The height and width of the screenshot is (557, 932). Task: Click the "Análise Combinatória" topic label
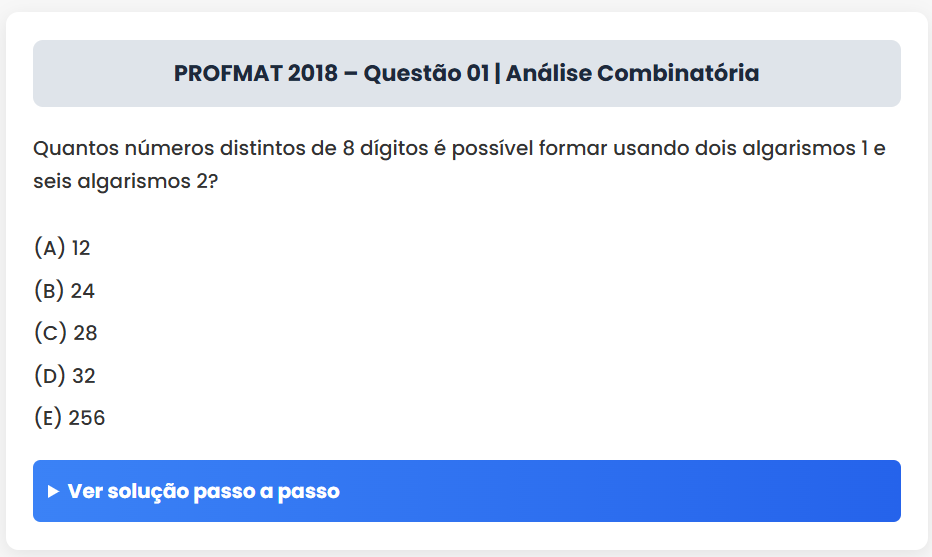(x=632, y=73)
